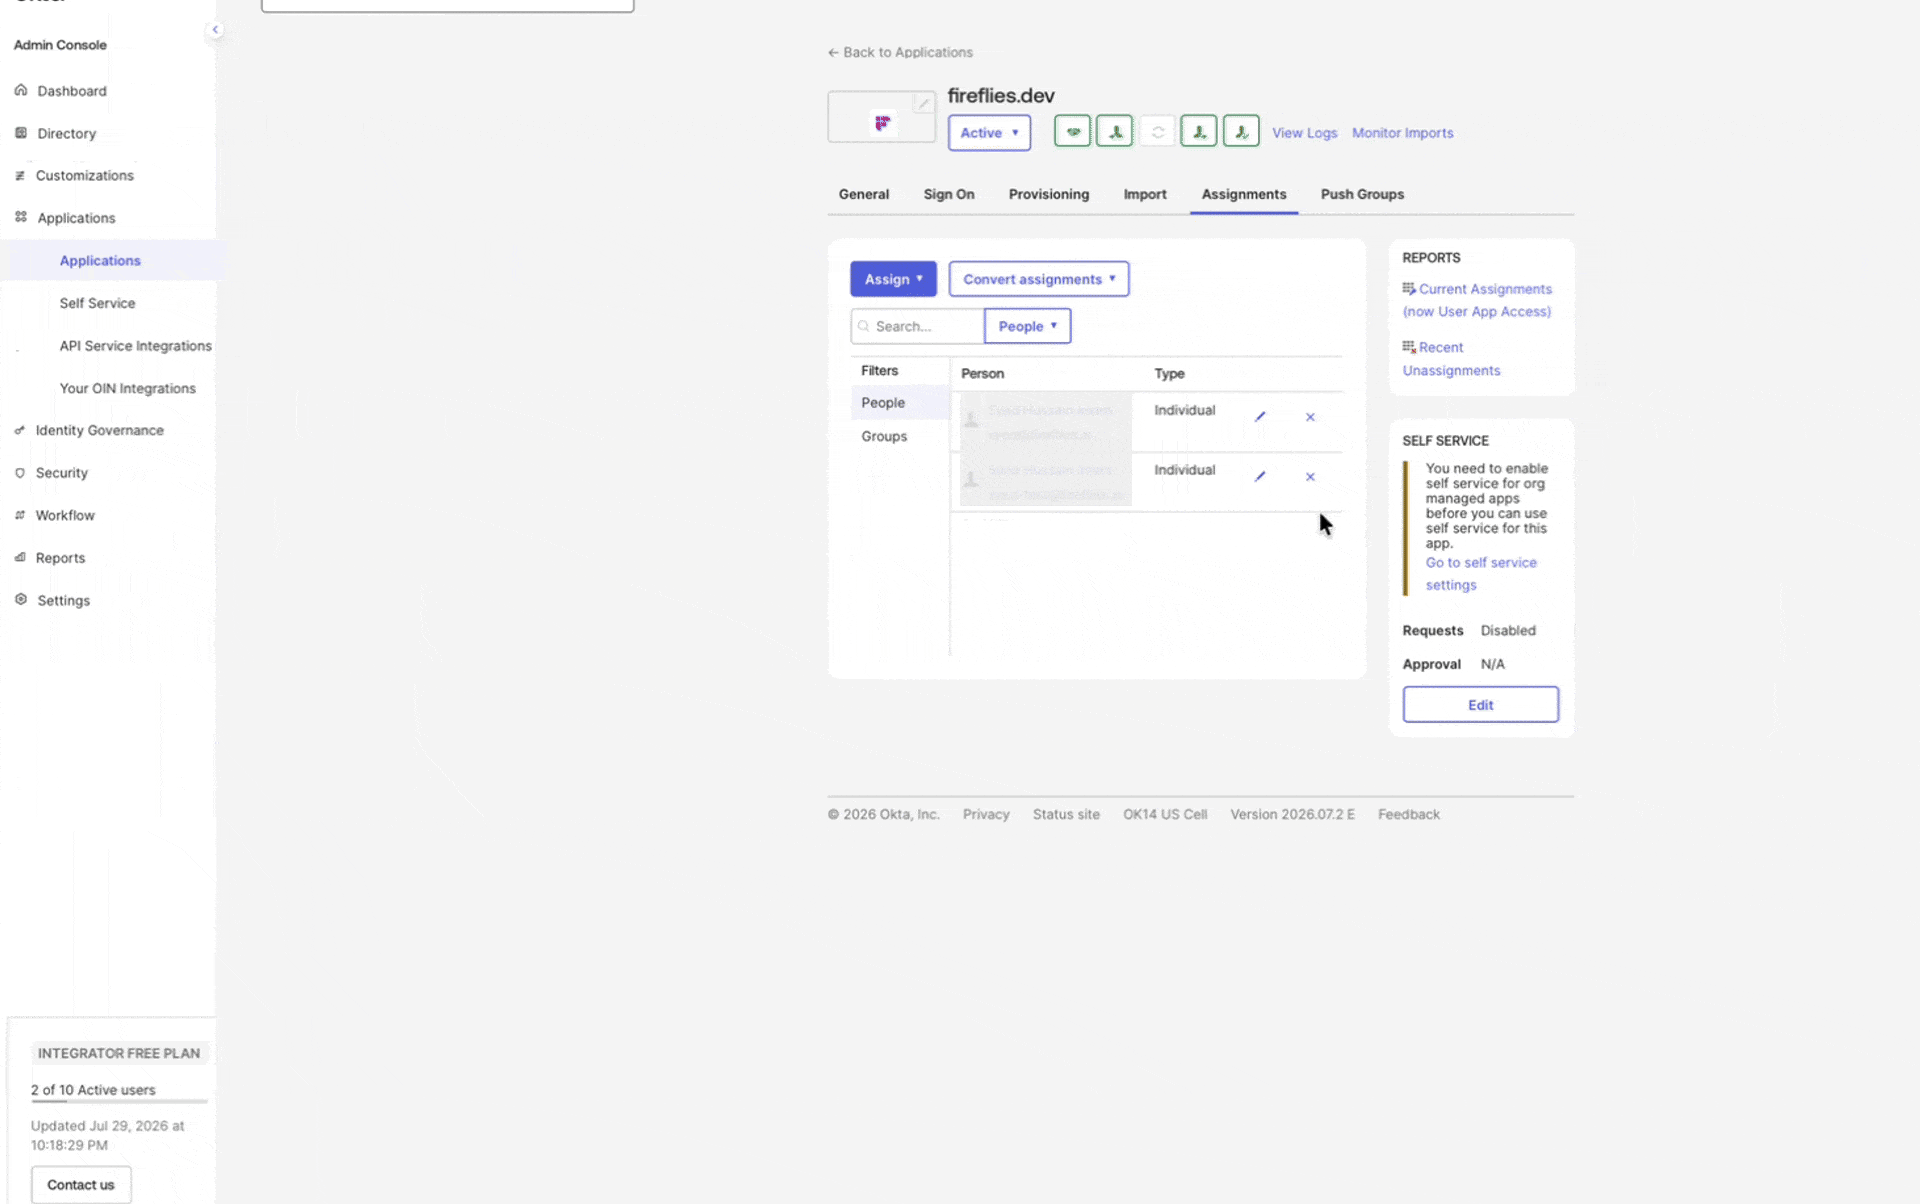Viewport: 1920px width, 1204px height.
Task: Click the Customizations icon in sidebar
Action: 20,175
